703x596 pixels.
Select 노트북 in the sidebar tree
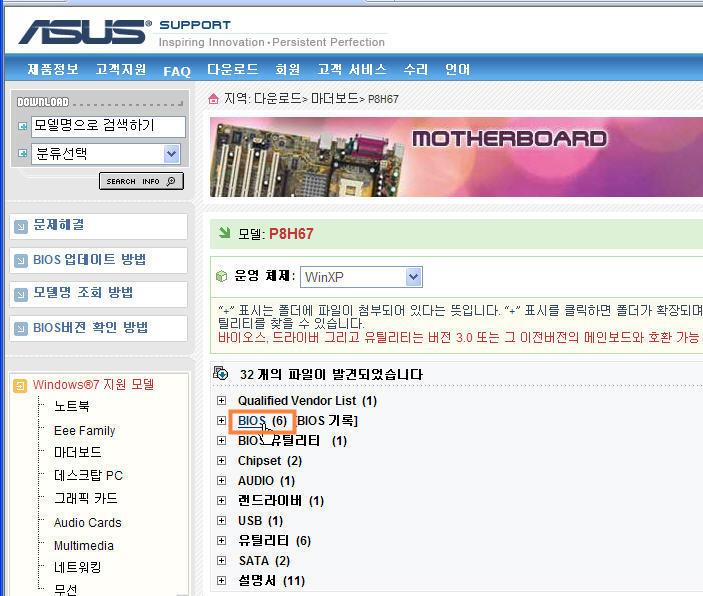click(72, 406)
